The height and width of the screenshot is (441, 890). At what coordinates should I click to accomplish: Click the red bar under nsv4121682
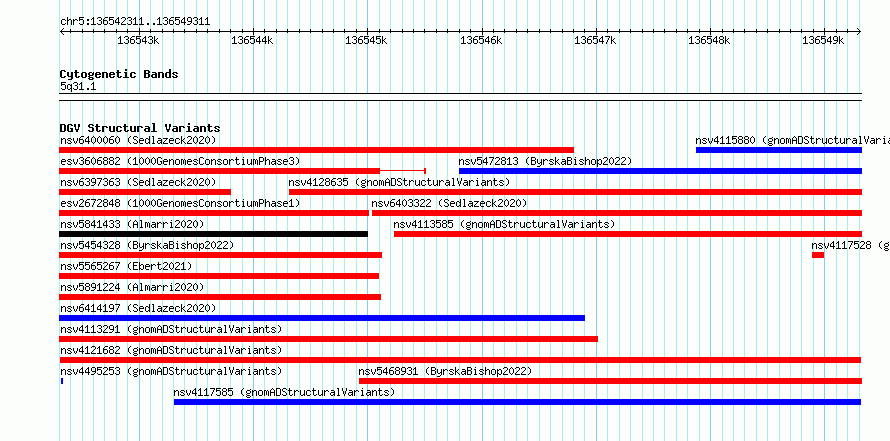460,360
